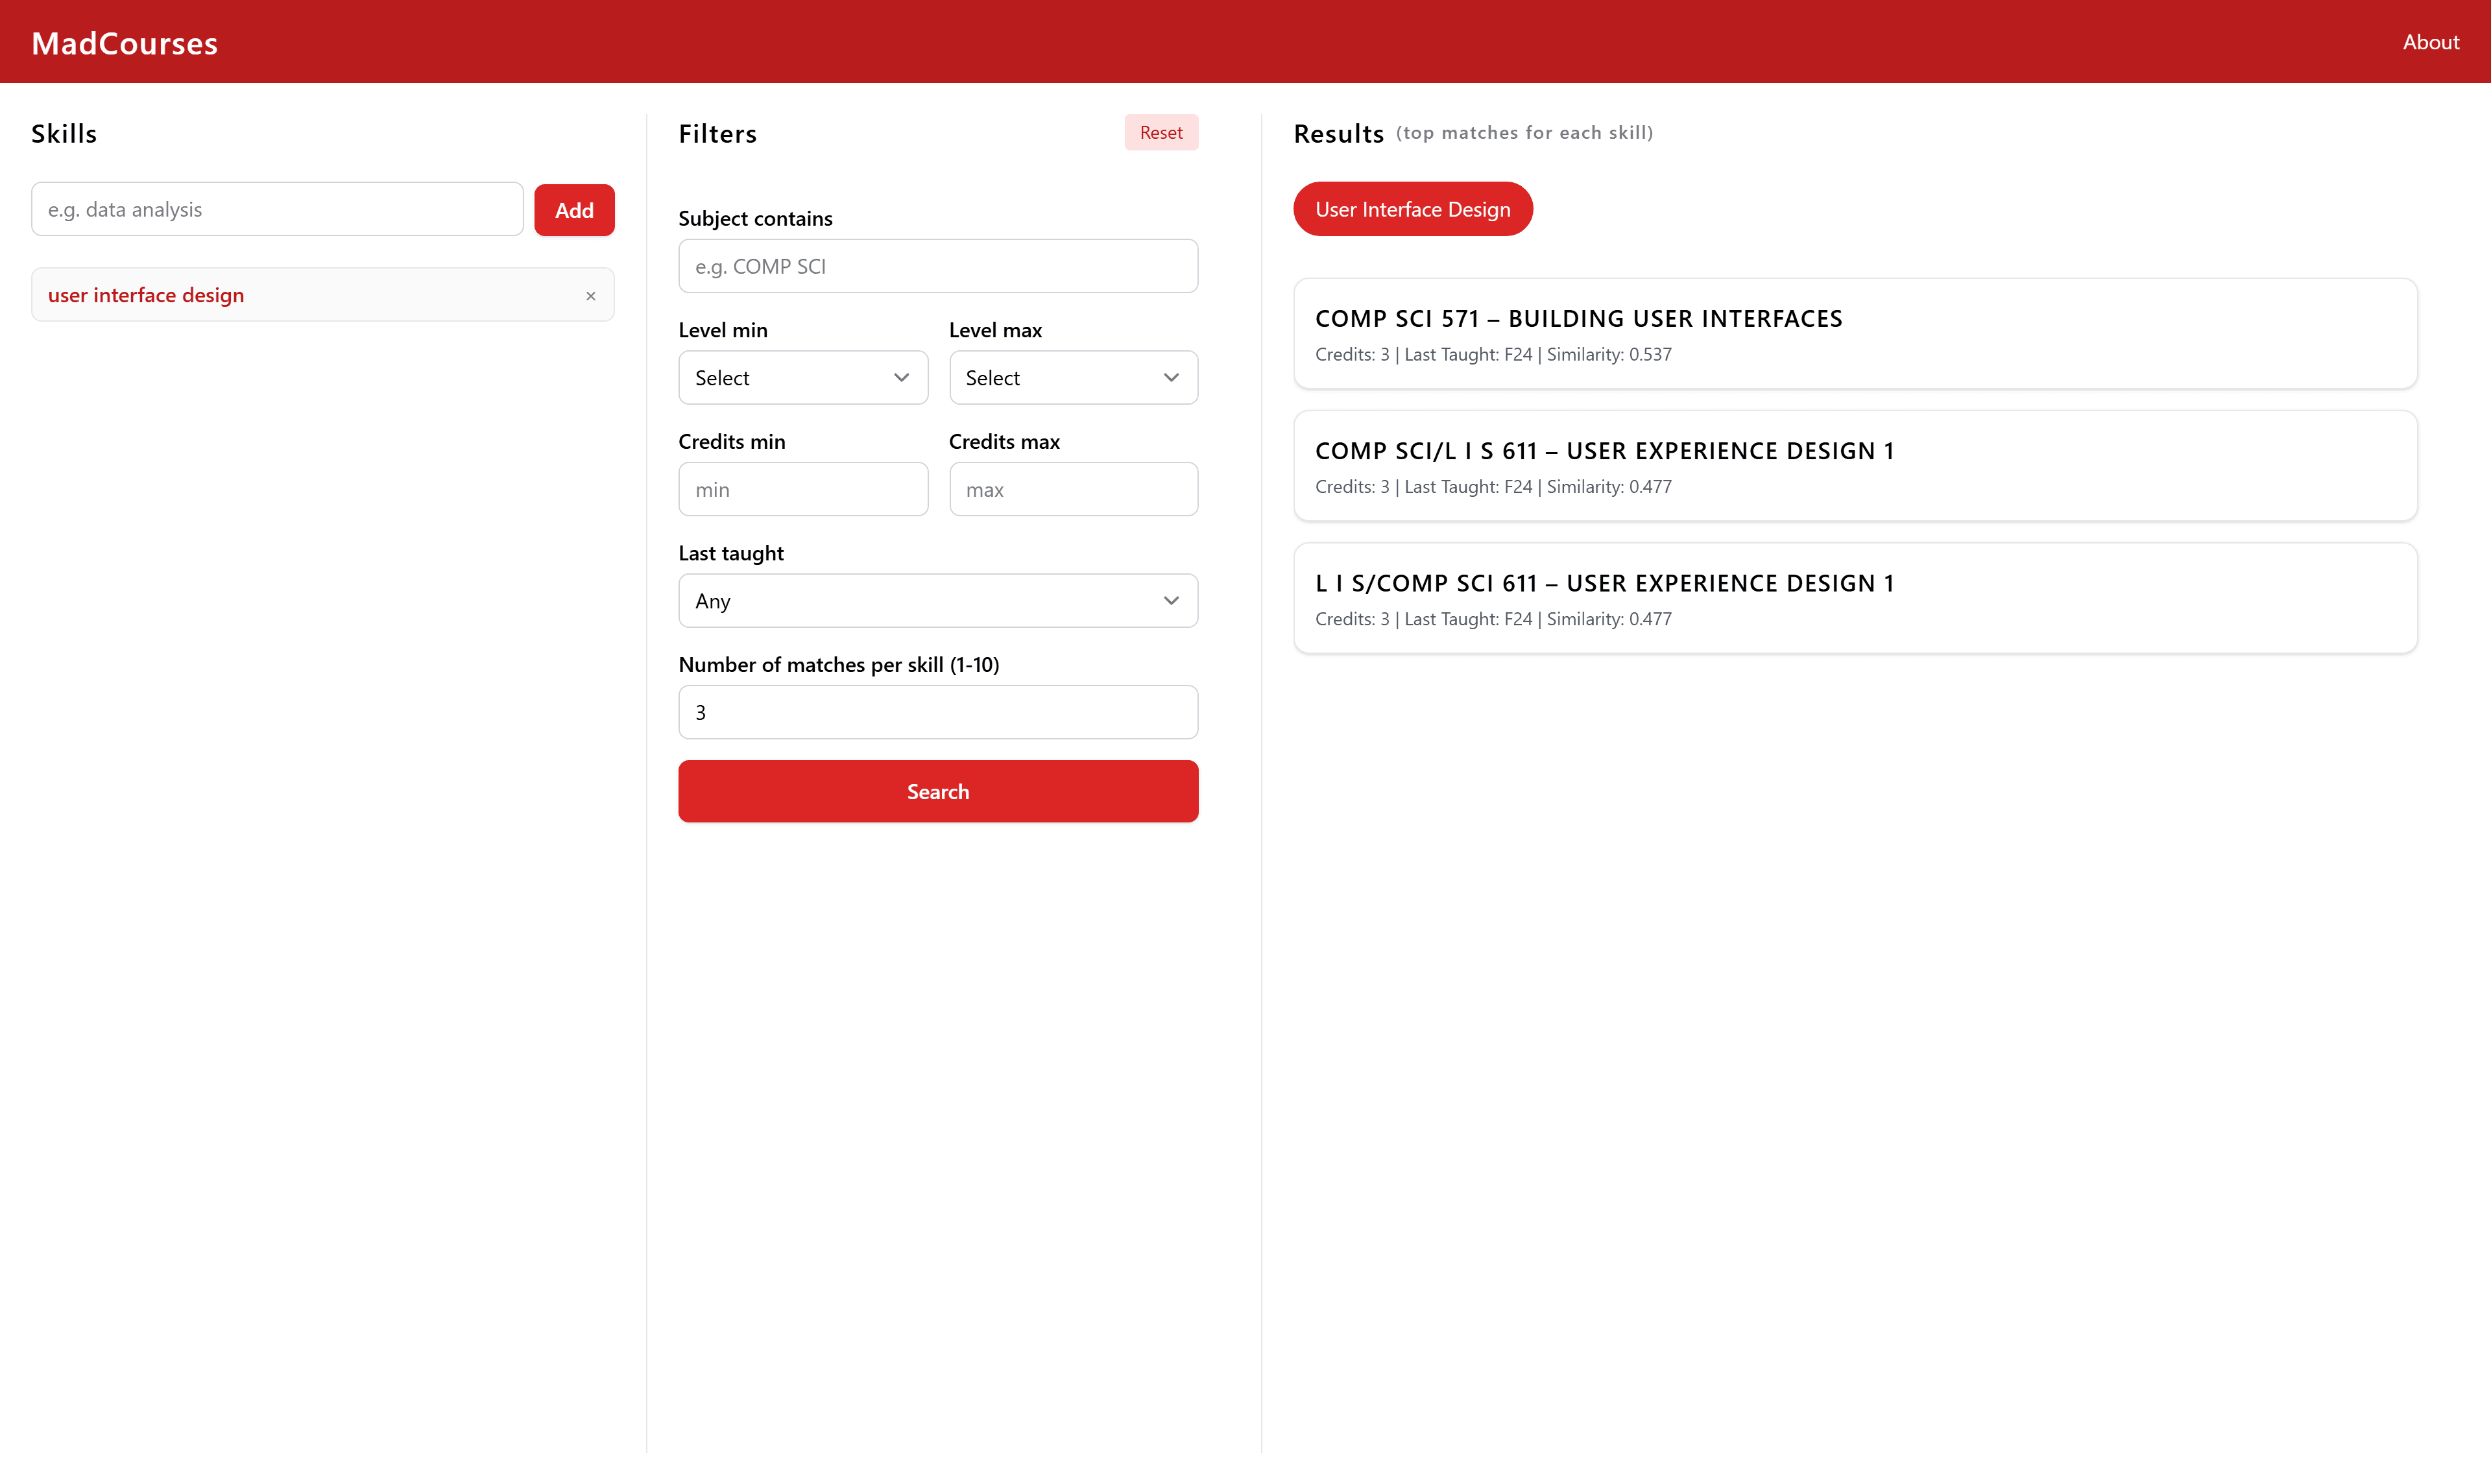Viewport: 2491px width, 1484px height.
Task: Click the user interface design skill chip text
Action: pos(146,295)
